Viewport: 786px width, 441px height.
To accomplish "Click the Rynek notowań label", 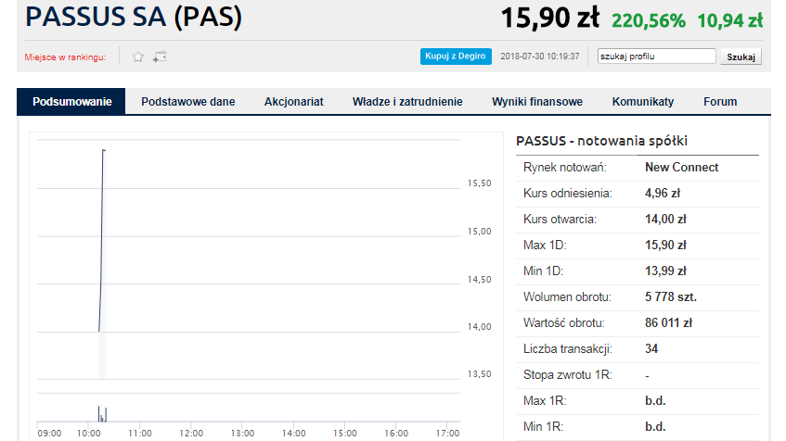I will [564, 167].
